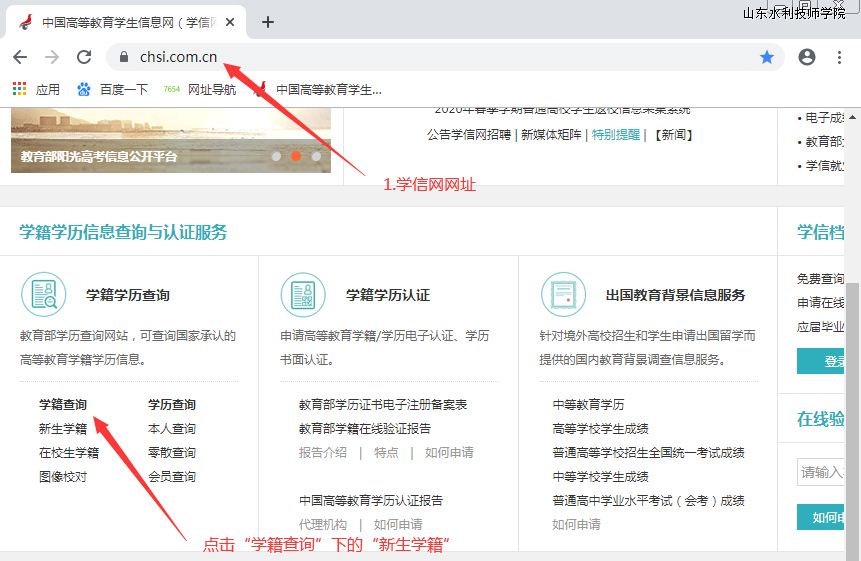Click the browser forward arrow
The width and height of the screenshot is (861, 561).
tap(52, 57)
